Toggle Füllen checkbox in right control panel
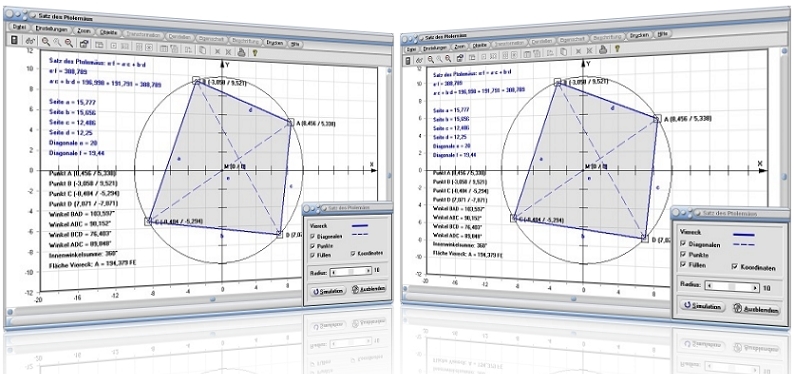The width and height of the screenshot is (794, 374). click(683, 264)
